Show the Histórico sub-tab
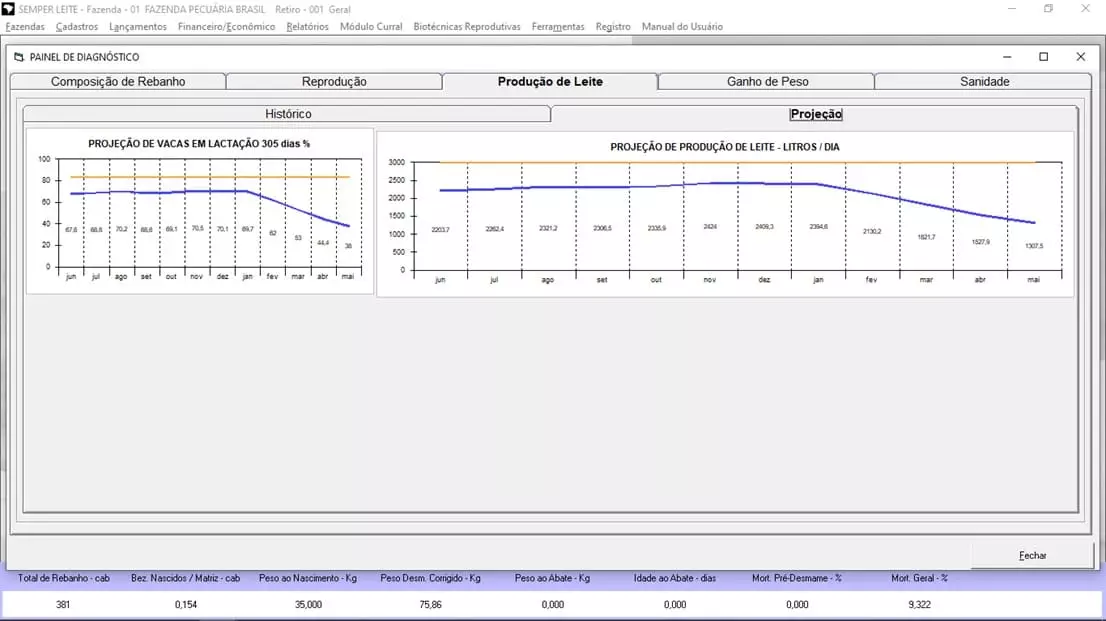This screenshot has height=621, width=1106. click(x=288, y=114)
